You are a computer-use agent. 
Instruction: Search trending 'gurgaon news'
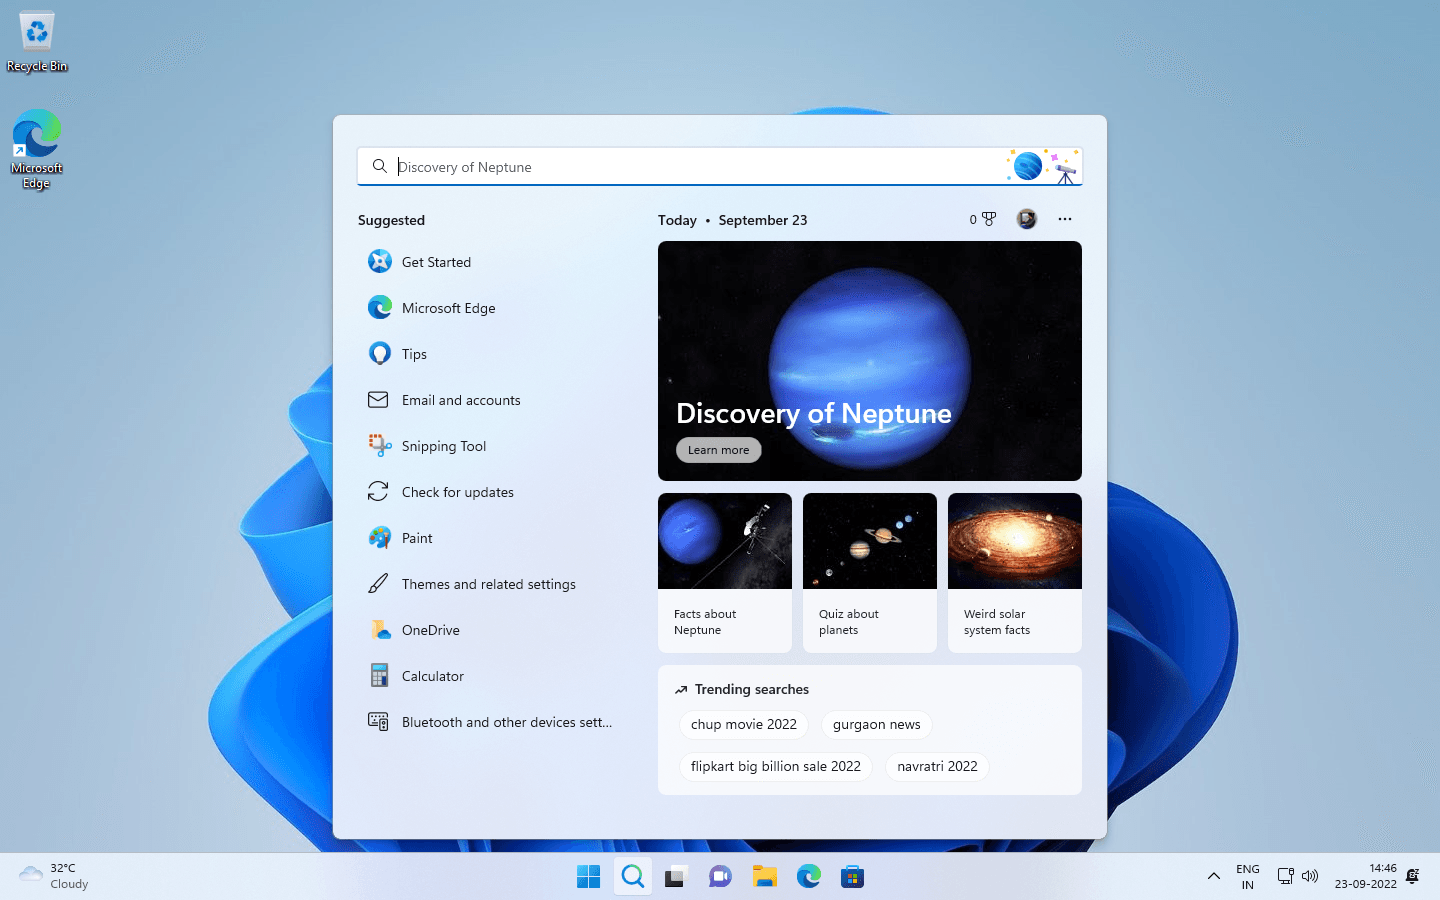point(877,725)
